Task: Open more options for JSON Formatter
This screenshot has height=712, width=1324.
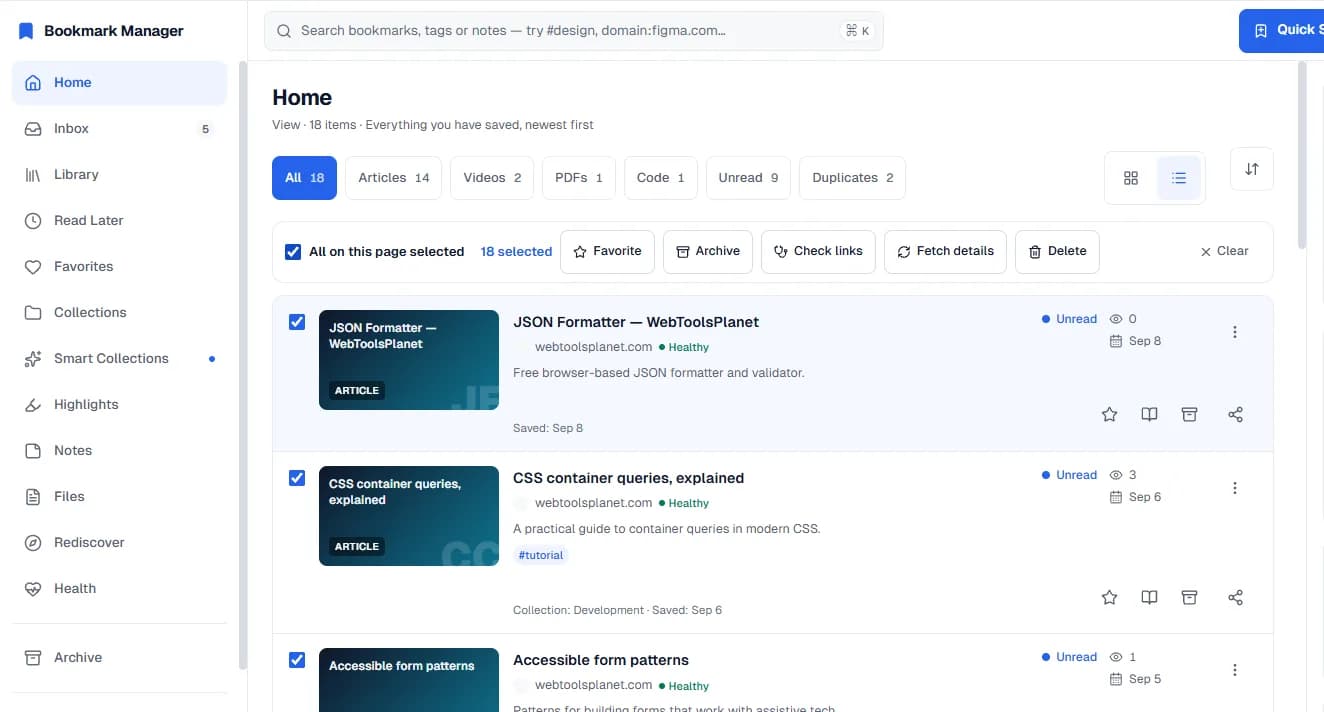Action: tap(1235, 332)
